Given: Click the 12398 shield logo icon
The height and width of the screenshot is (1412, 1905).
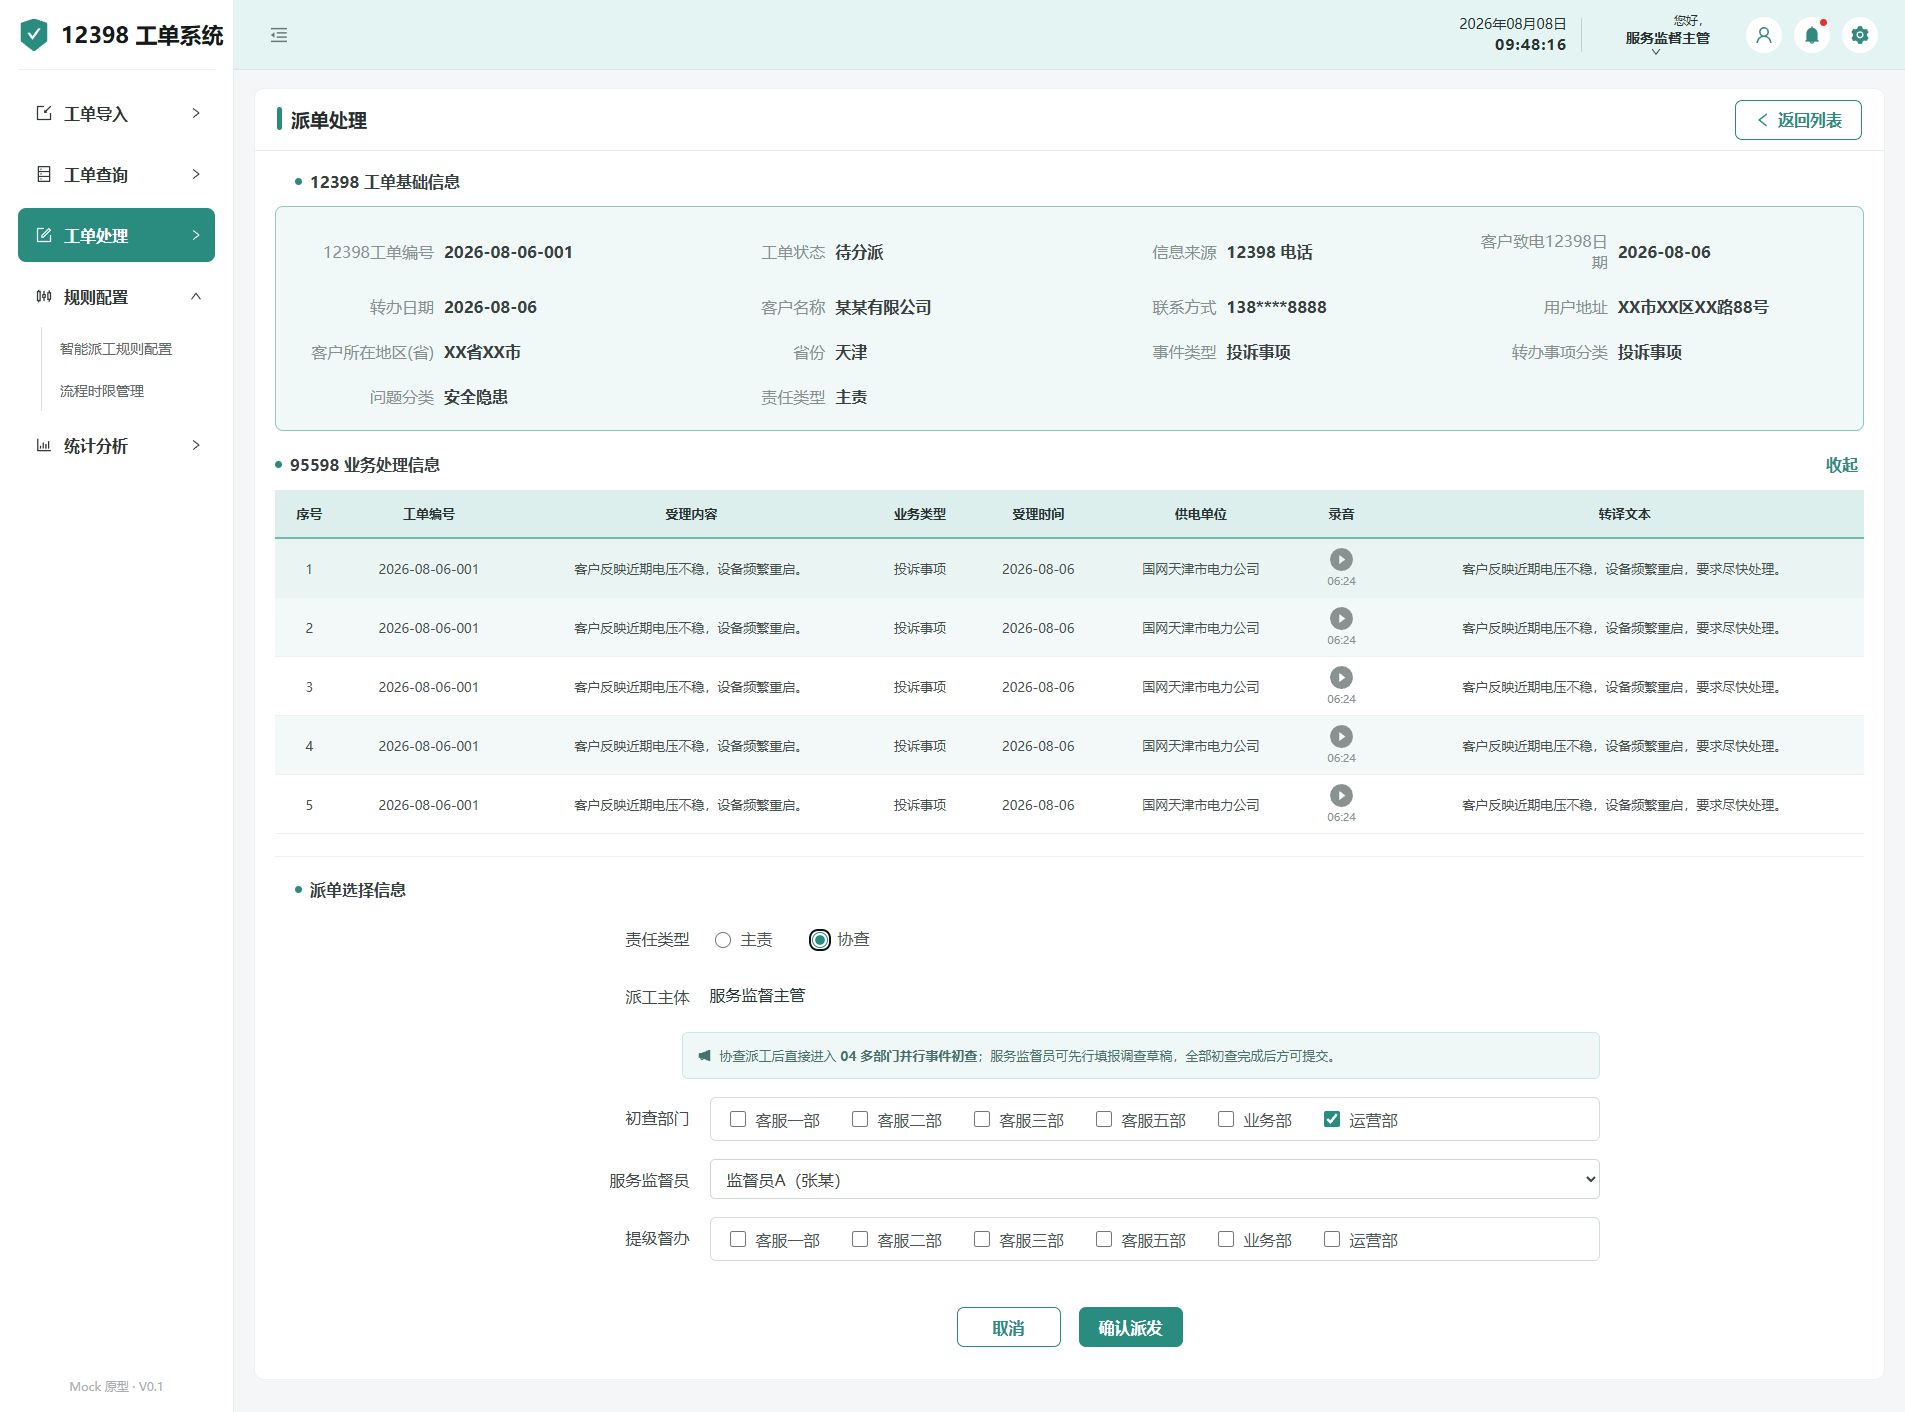Looking at the screenshot, I should tap(34, 35).
